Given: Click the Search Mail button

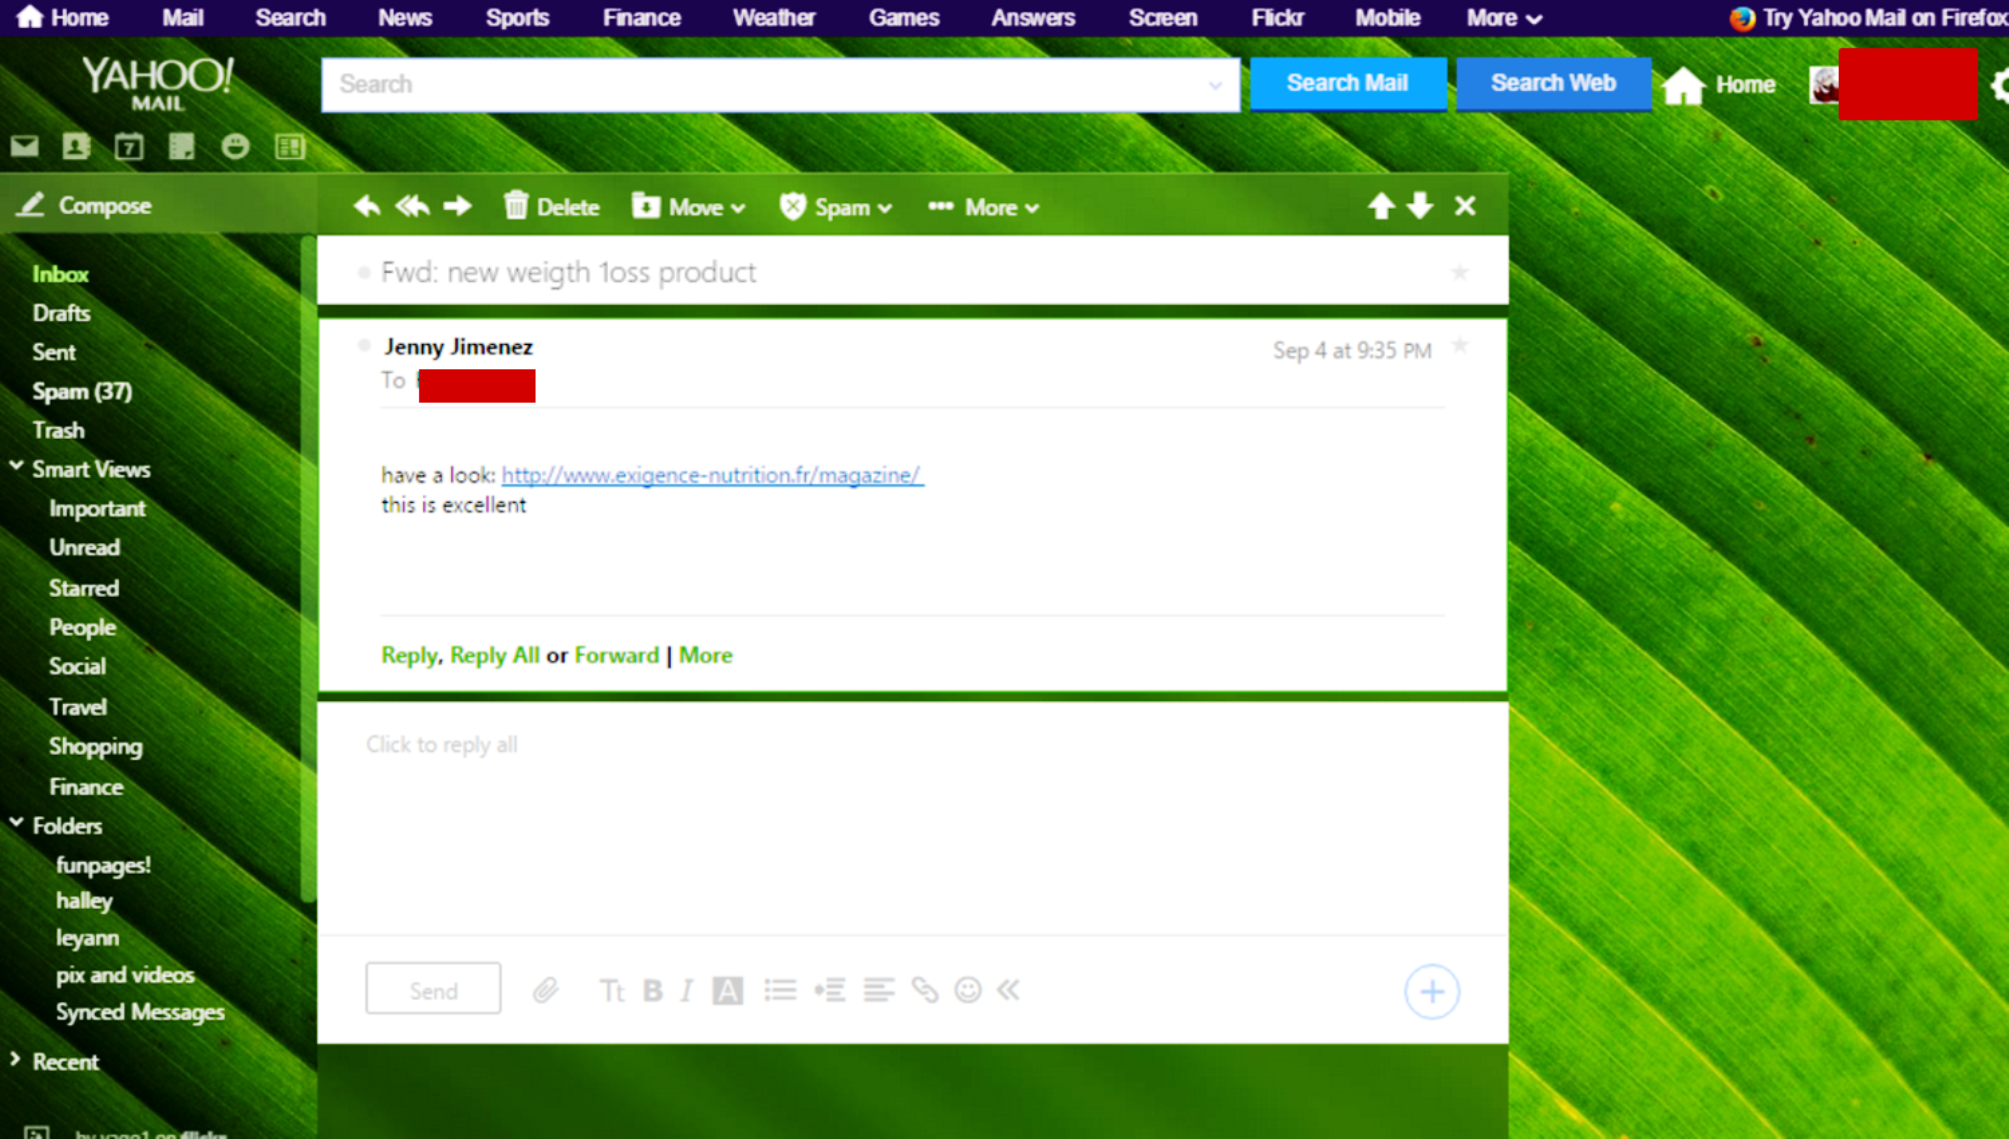Looking at the screenshot, I should [x=1347, y=83].
